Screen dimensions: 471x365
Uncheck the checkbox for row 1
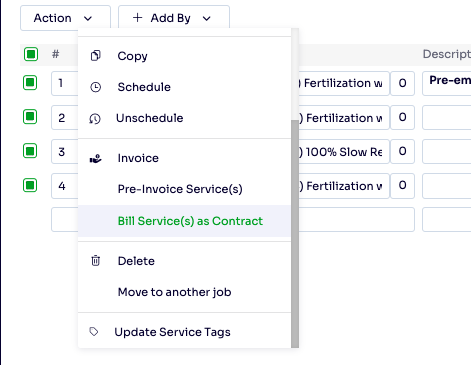(30, 83)
